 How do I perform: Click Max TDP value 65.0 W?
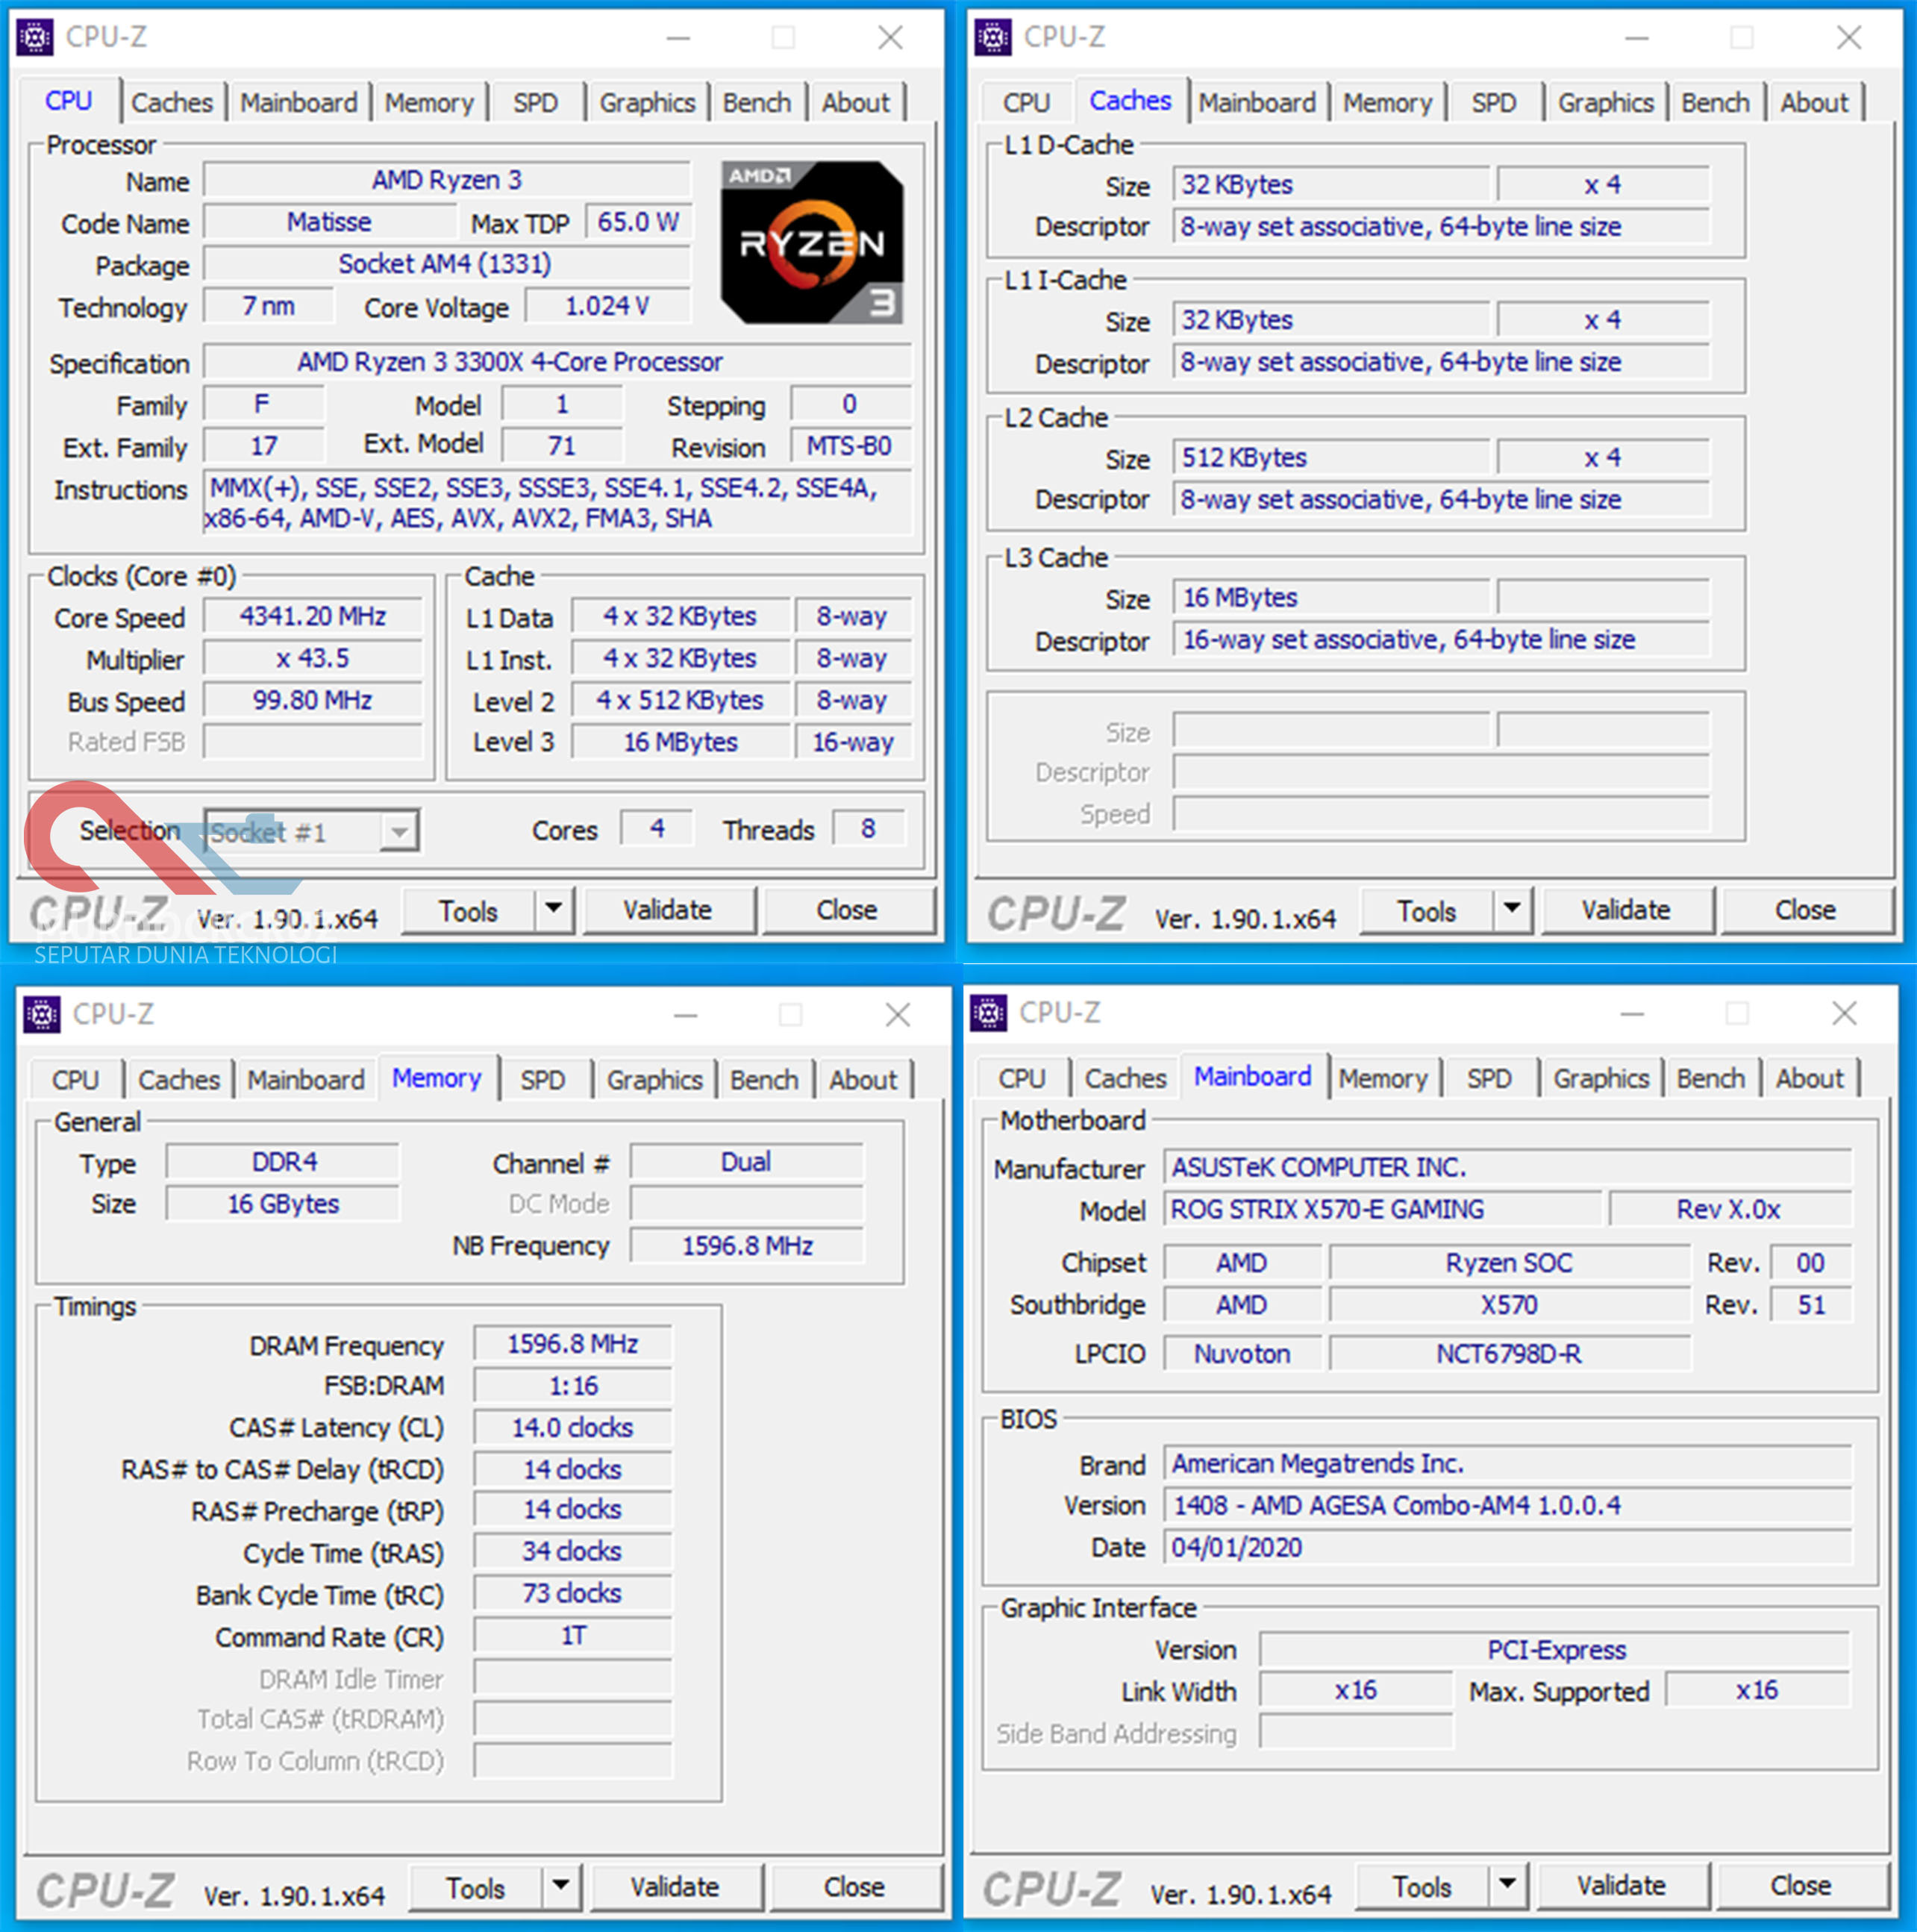click(x=638, y=222)
